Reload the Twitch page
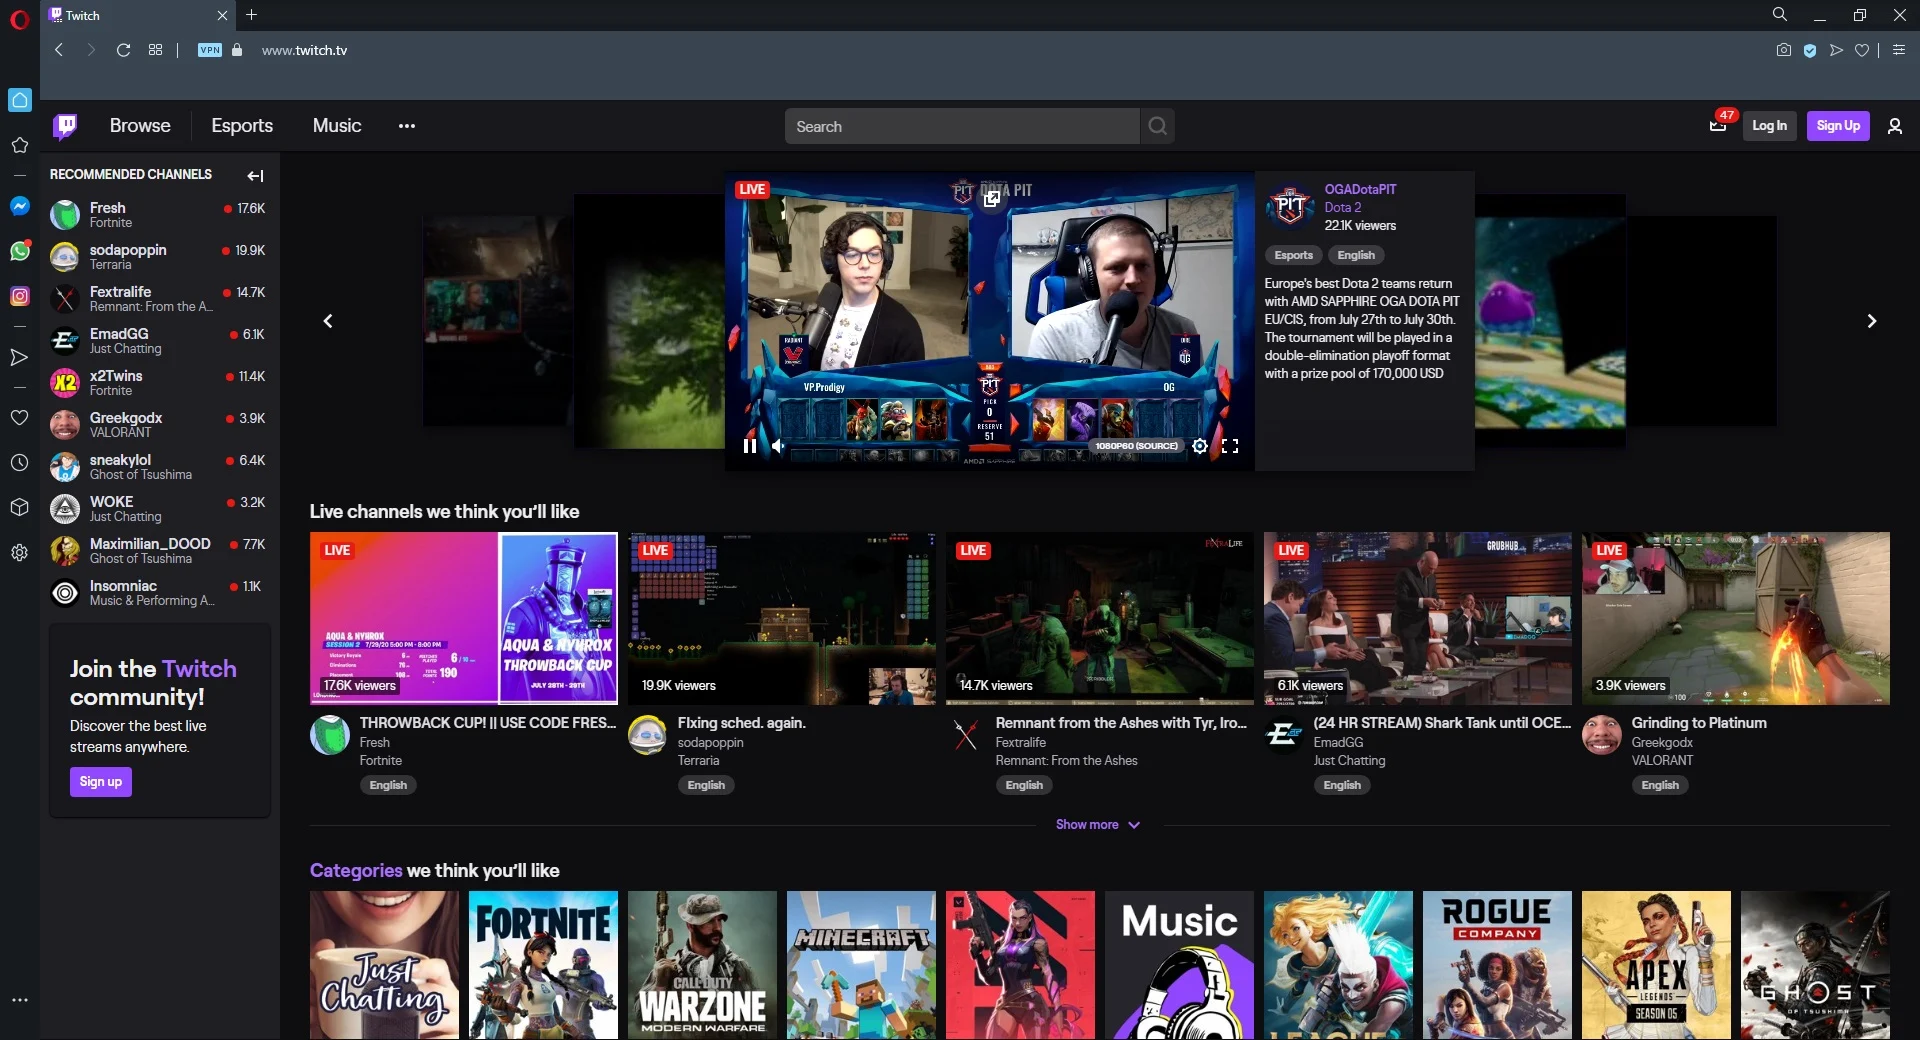Image resolution: width=1920 pixels, height=1040 pixels. [x=123, y=50]
